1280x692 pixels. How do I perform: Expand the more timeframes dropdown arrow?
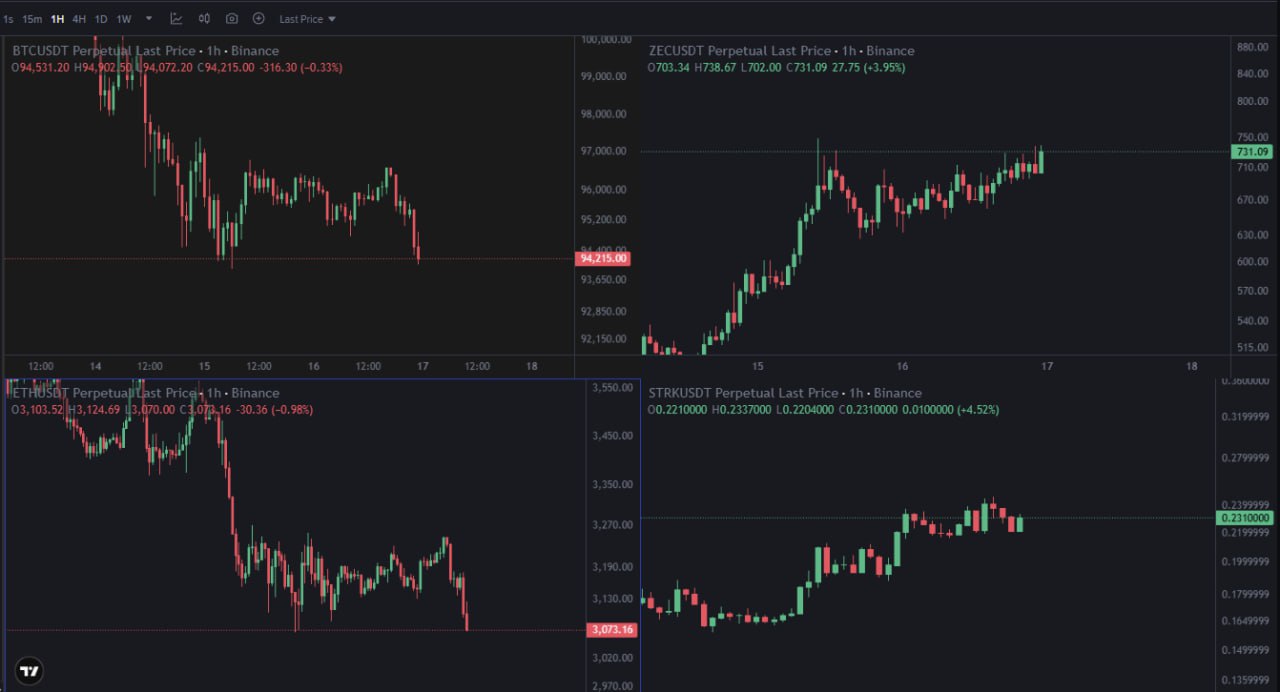point(149,18)
